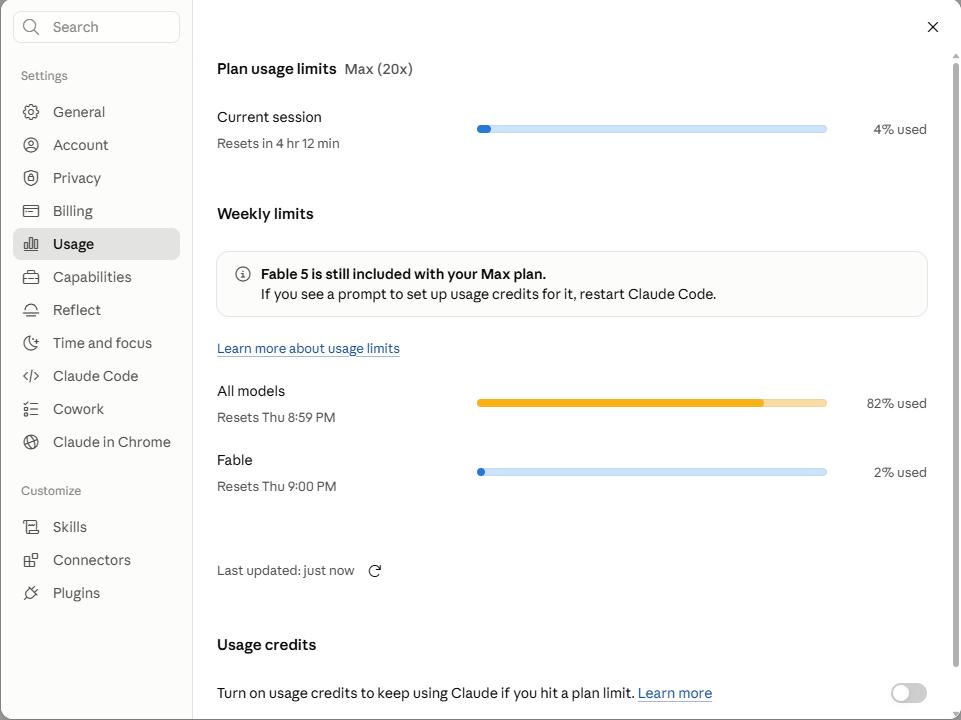Open the Plugins page

[x=96, y=593]
